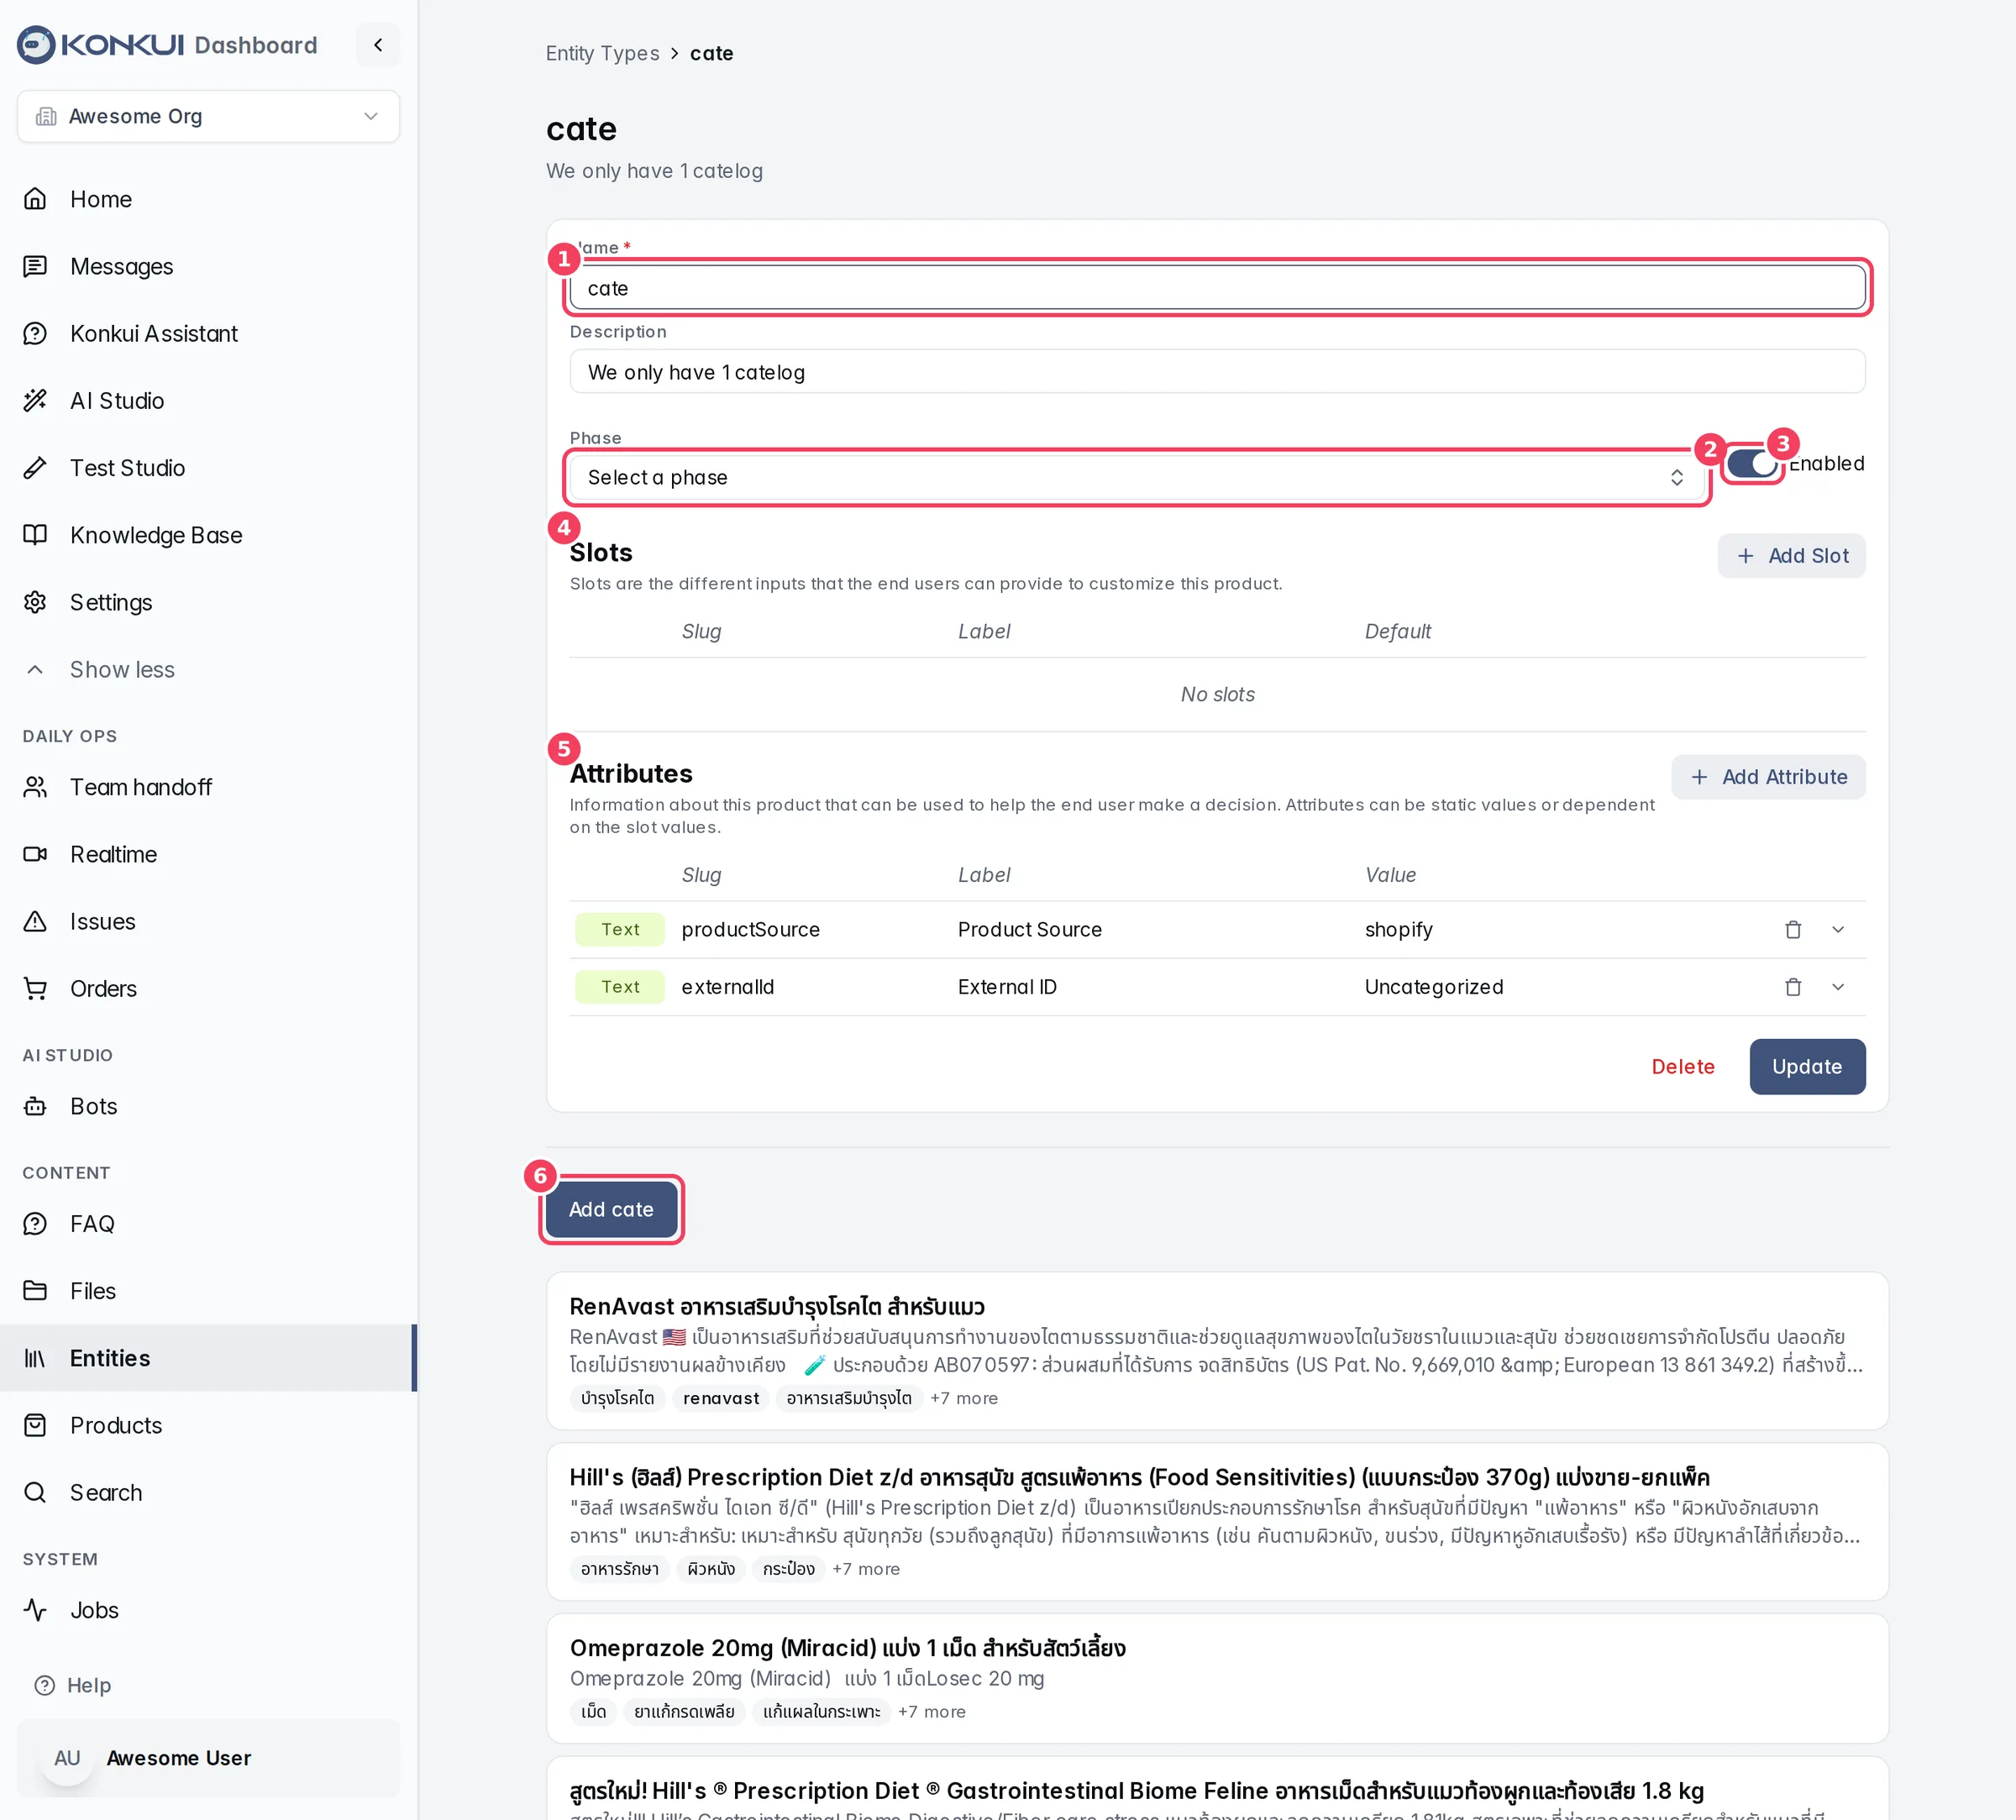
Task: Click the Products bag icon
Action: [35, 1425]
